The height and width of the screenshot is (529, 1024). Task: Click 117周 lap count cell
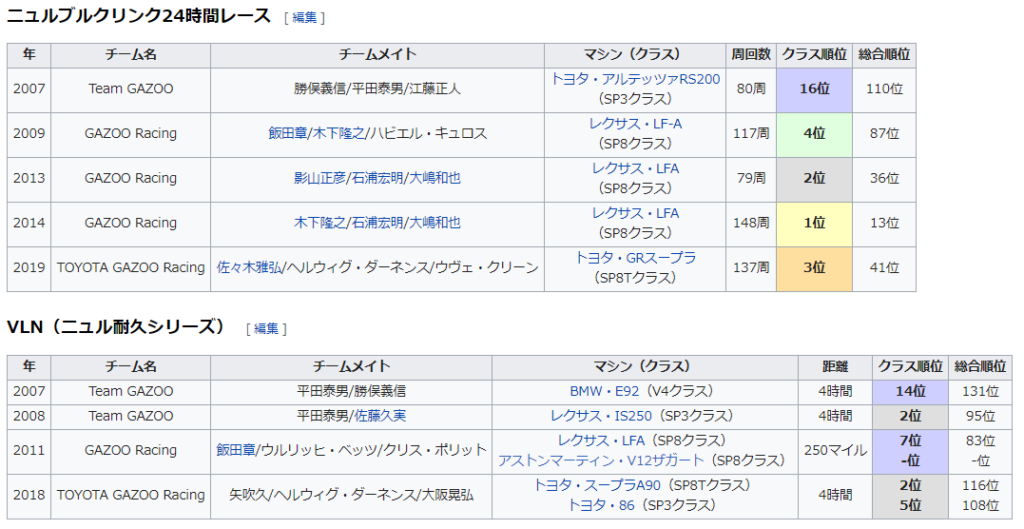coord(751,135)
